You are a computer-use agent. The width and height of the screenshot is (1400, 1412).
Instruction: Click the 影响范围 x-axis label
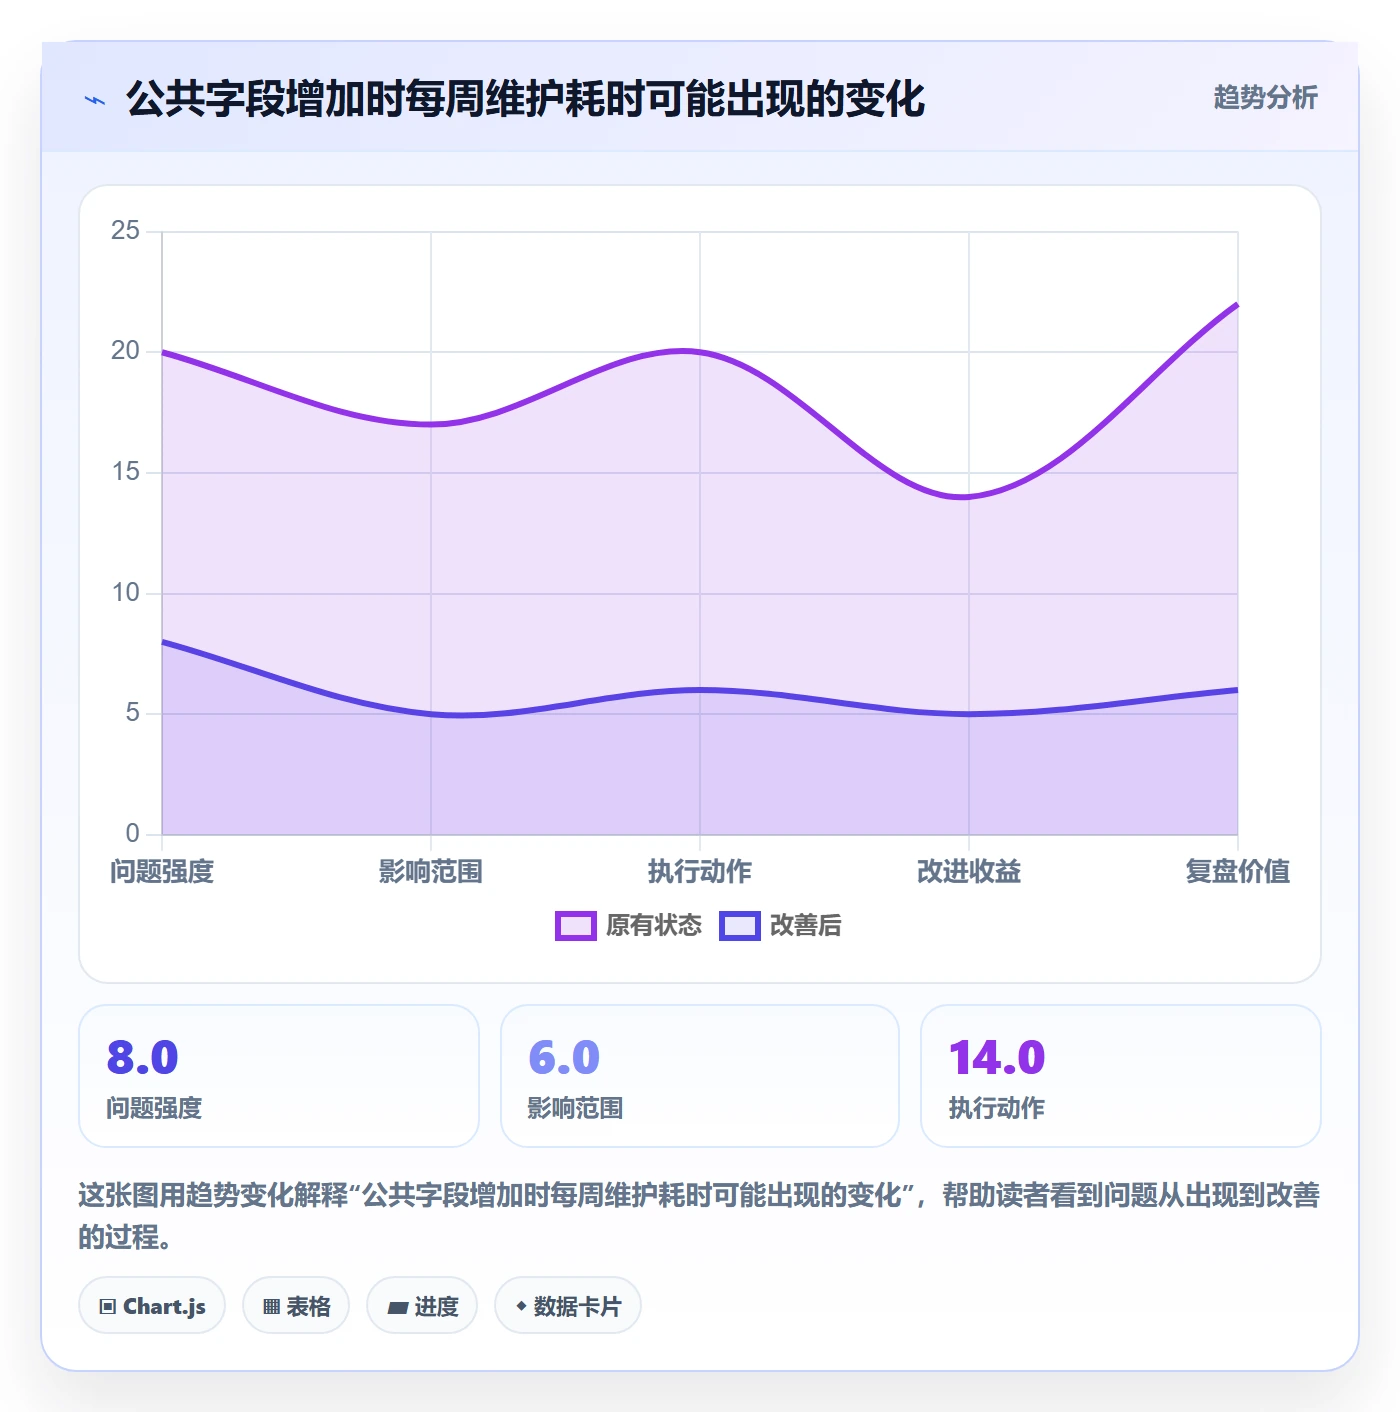point(431,872)
